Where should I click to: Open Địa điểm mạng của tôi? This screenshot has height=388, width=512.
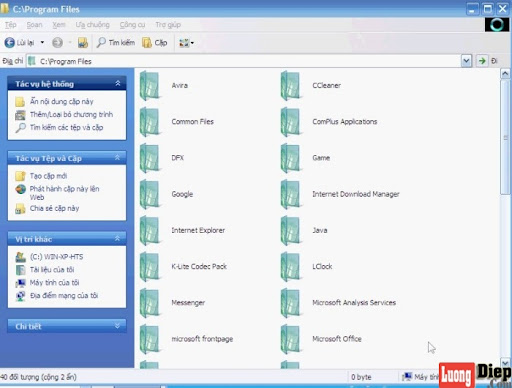(x=64, y=295)
